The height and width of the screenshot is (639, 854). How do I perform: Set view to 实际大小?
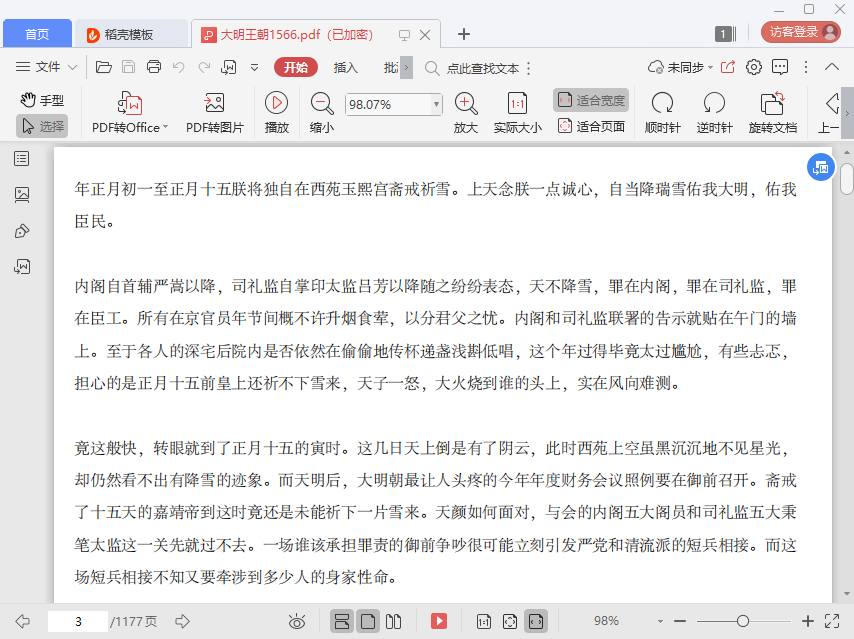[x=517, y=113]
